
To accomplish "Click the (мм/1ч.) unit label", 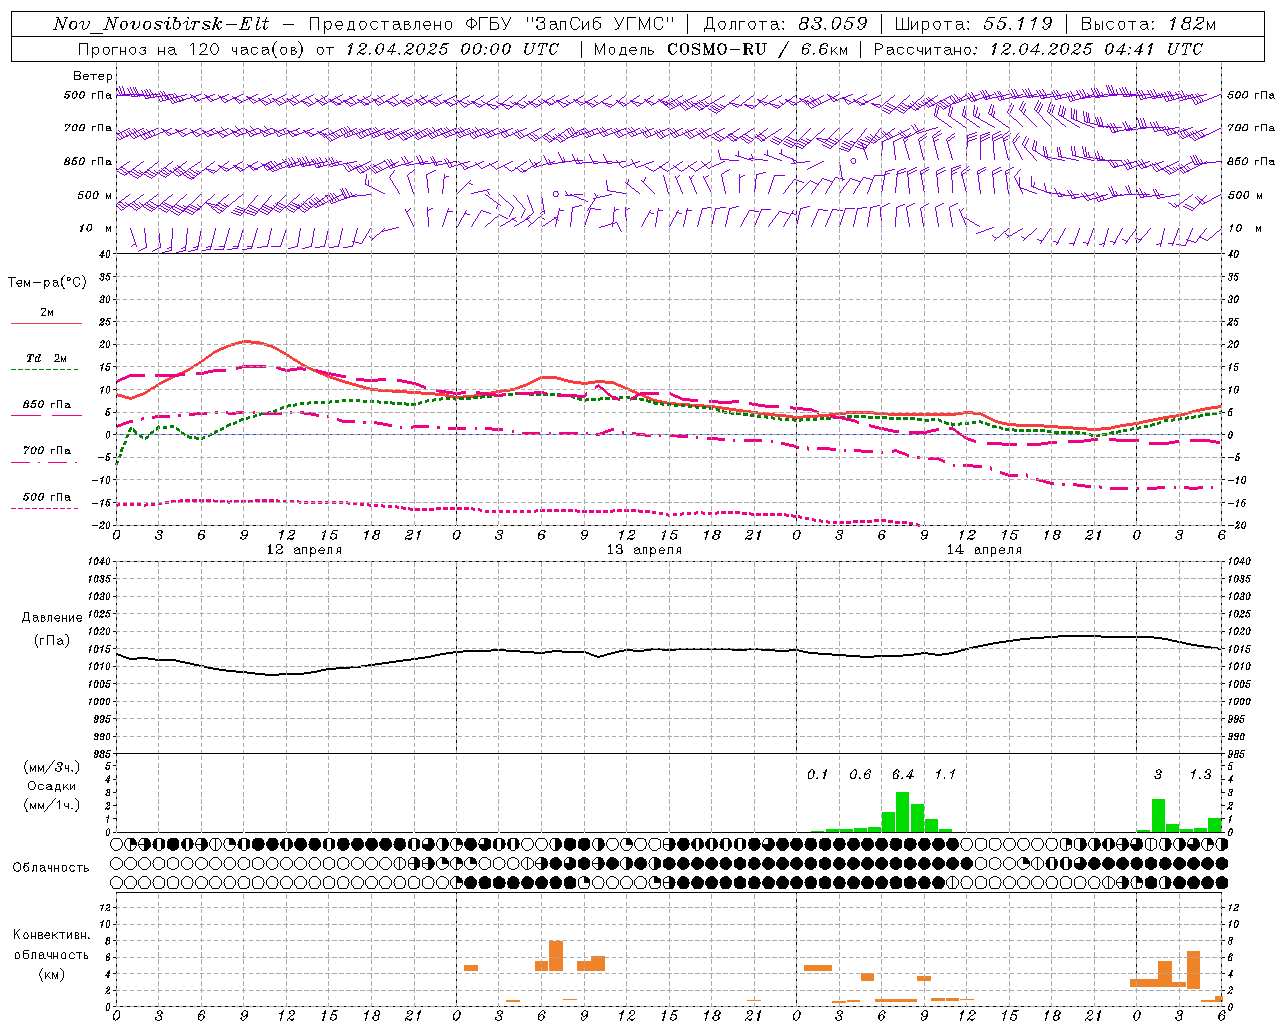I will point(52,805).
